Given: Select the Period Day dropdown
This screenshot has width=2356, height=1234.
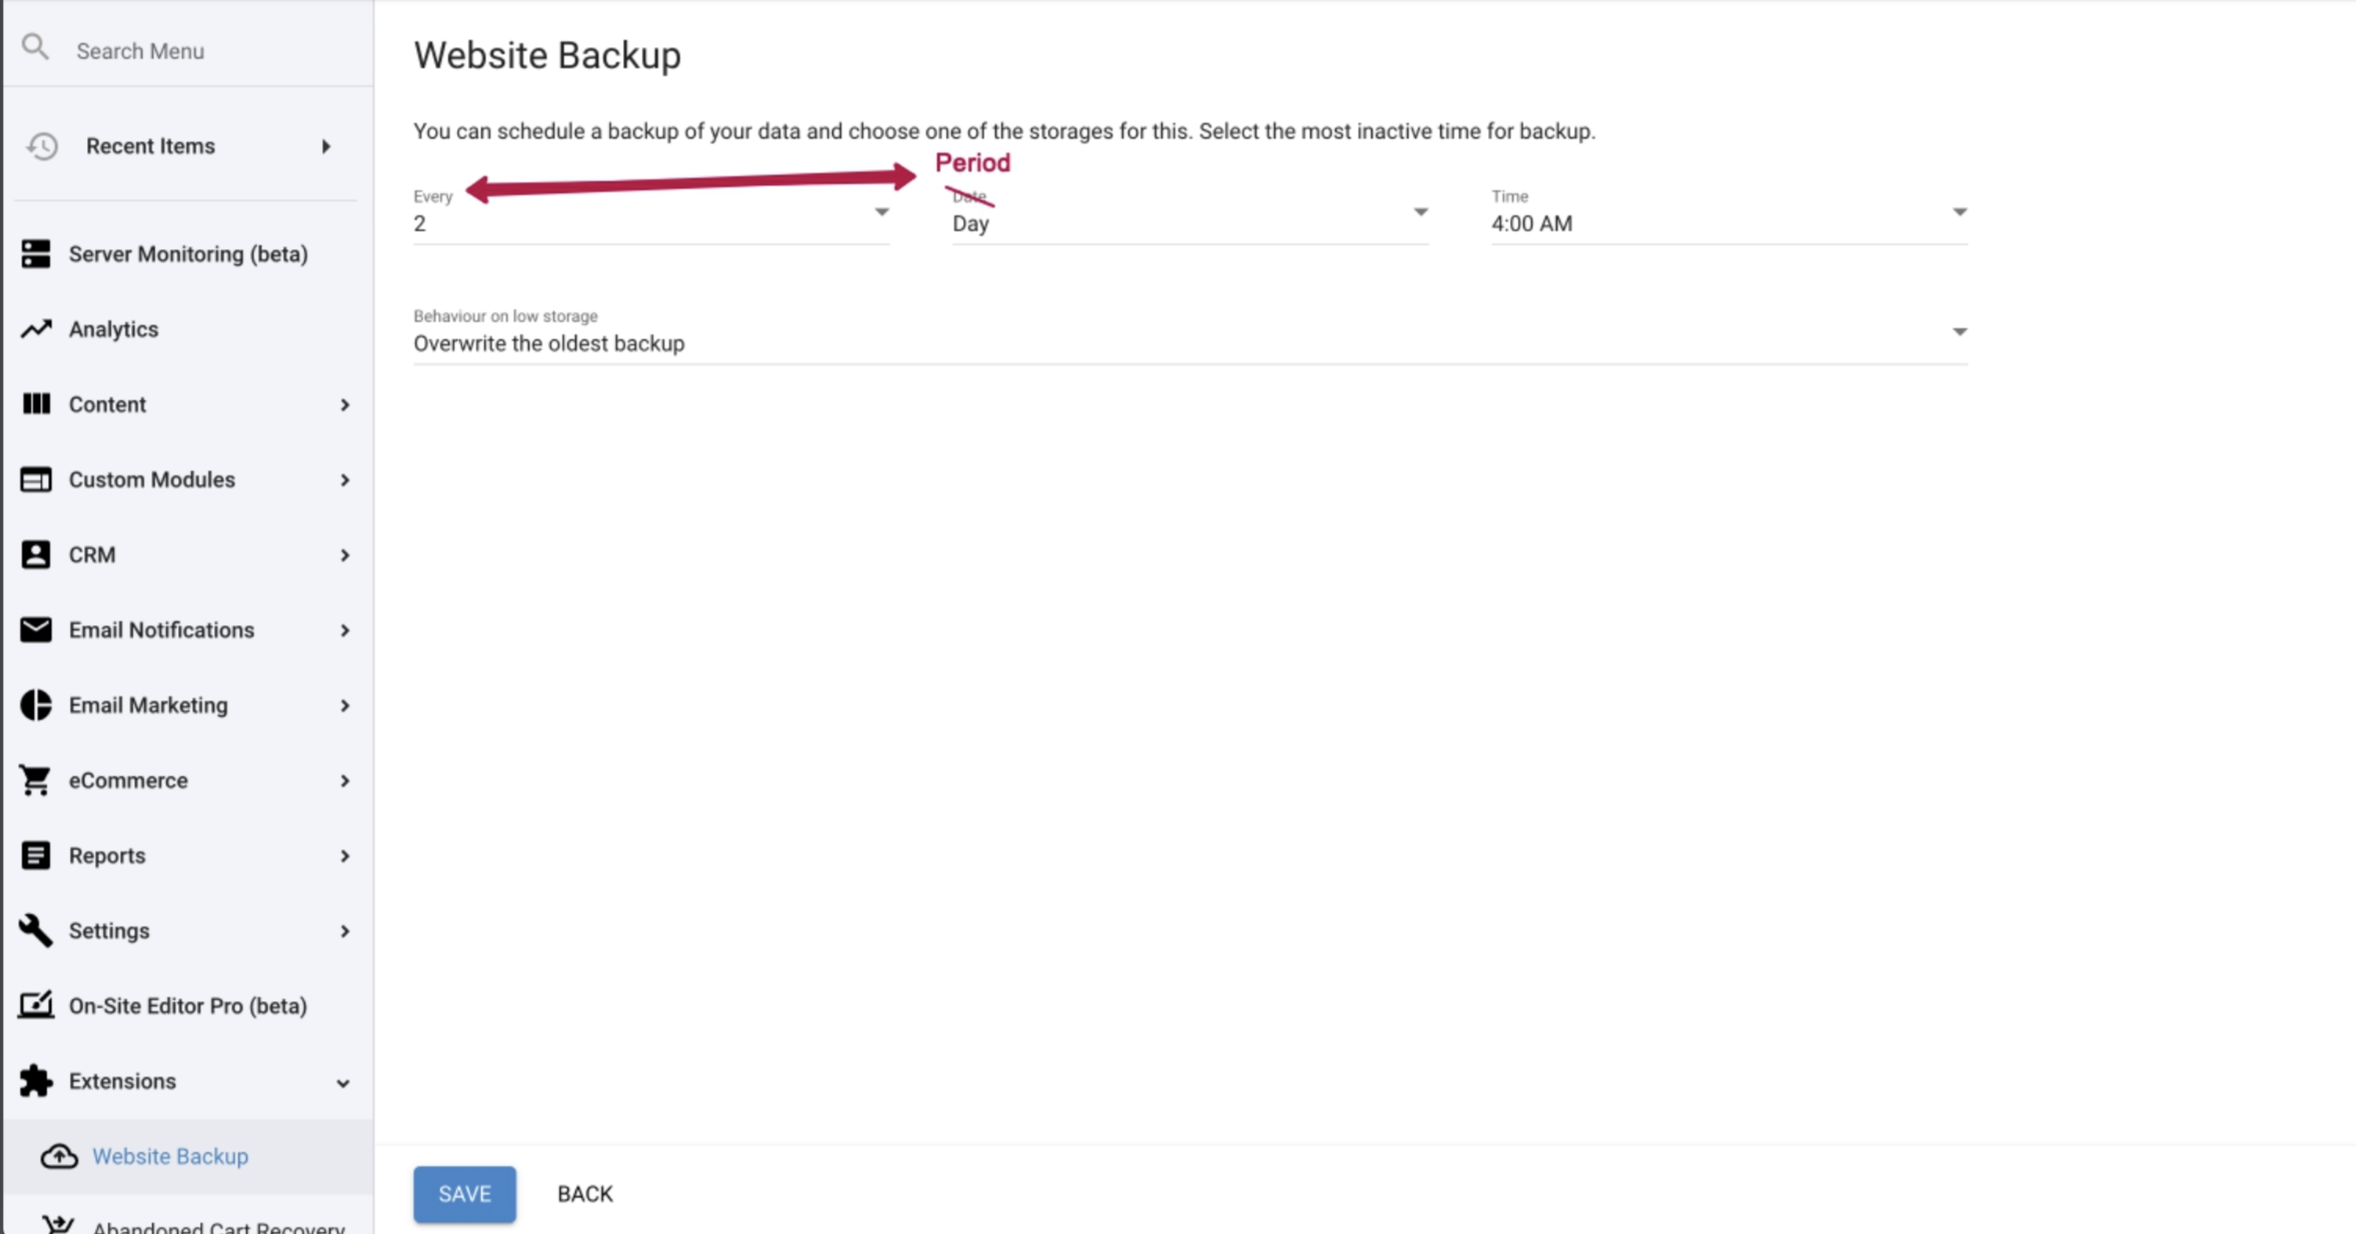Looking at the screenshot, I should (x=1187, y=223).
